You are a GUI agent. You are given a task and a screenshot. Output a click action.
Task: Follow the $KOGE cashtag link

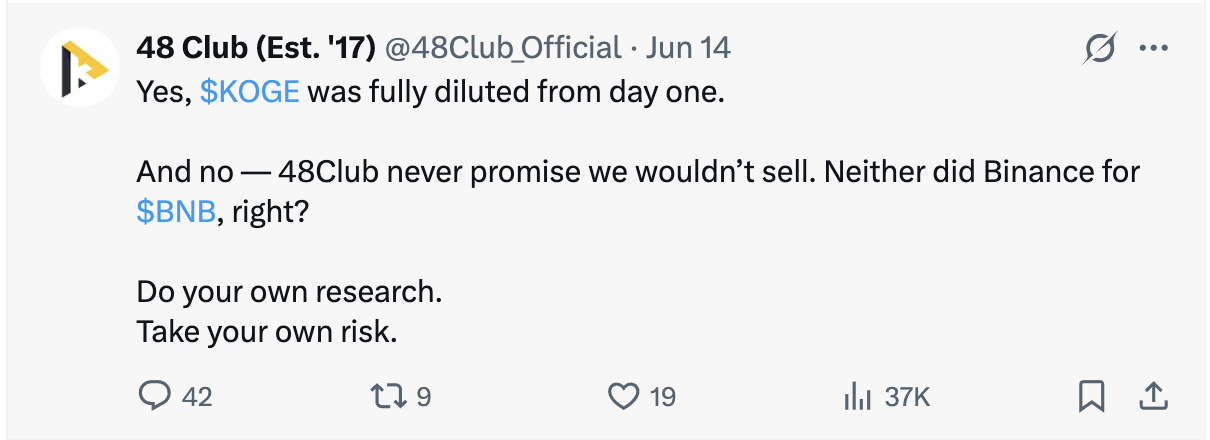(x=250, y=92)
